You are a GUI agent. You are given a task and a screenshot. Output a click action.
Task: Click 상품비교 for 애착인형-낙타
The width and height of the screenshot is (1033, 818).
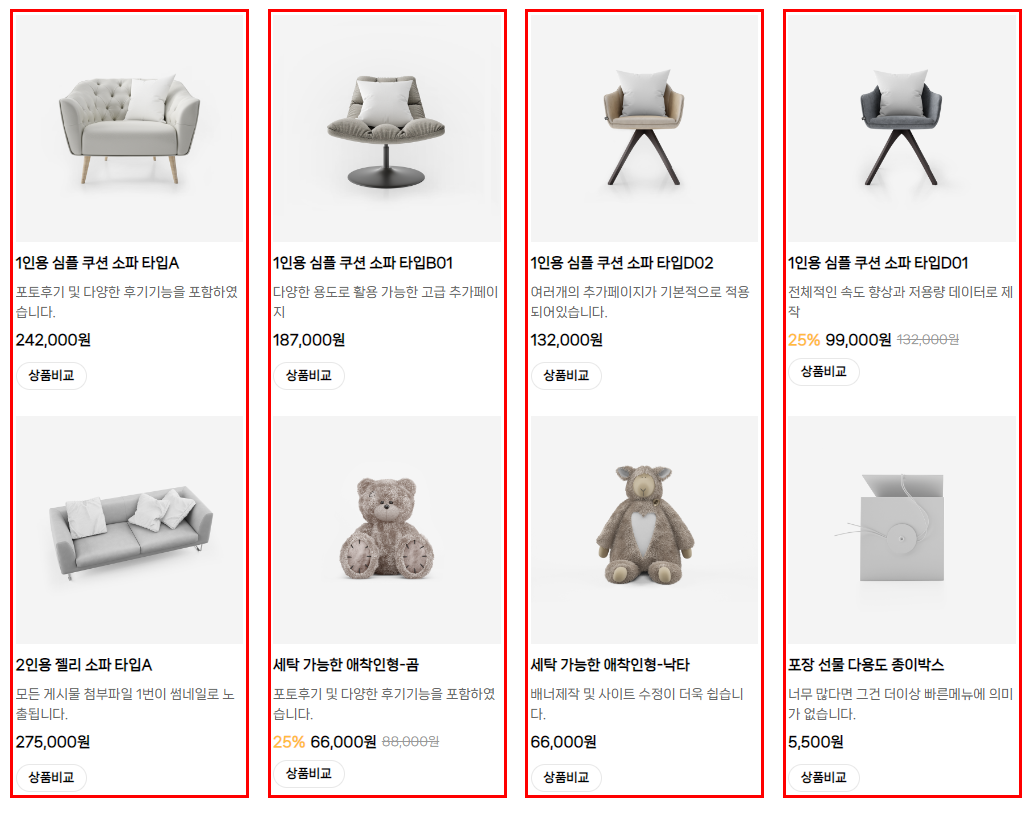click(x=567, y=777)
